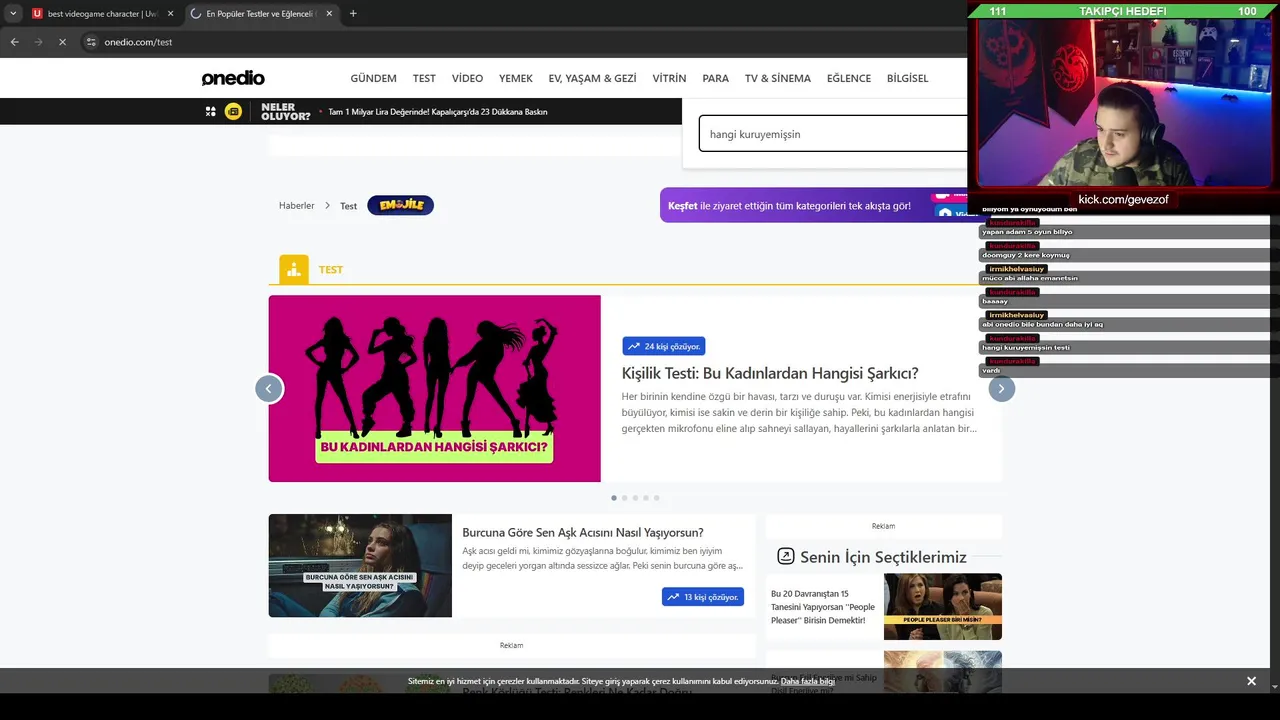The height and width of the screenshot is (720, 1280).
Task: Open the PARA menu item
Action: 715,78
